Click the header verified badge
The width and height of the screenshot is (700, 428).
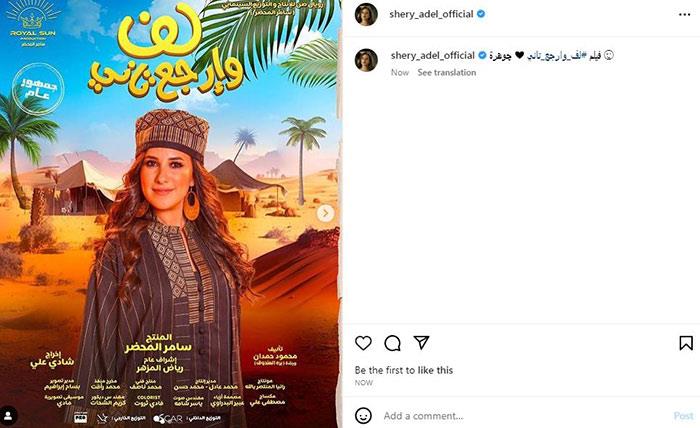pos(481,14)
